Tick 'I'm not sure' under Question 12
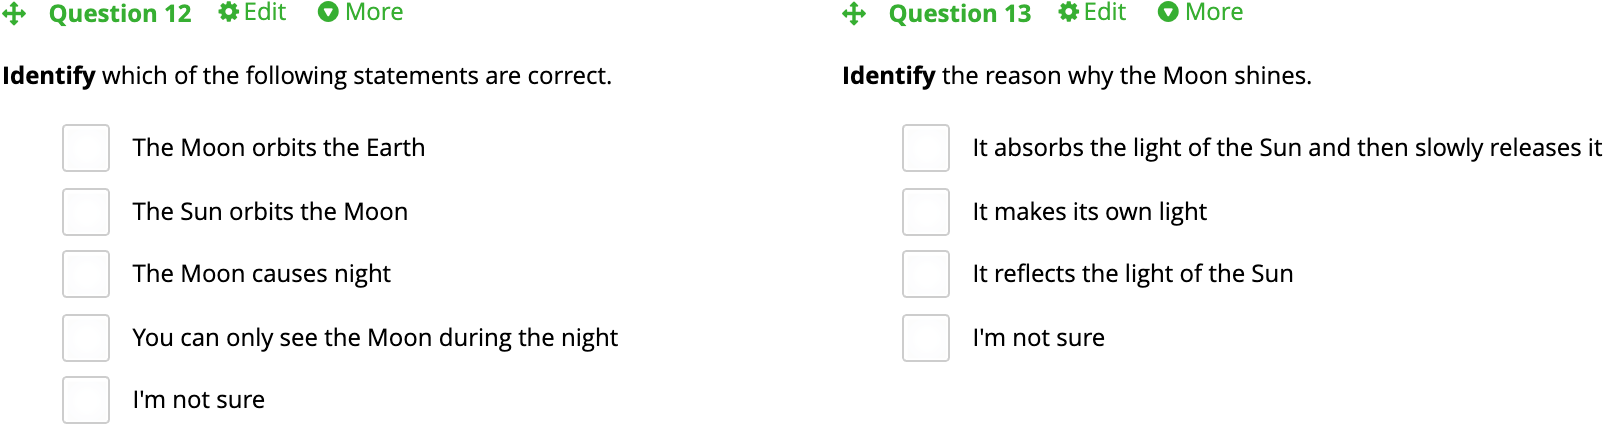 [x=86, y=400]
